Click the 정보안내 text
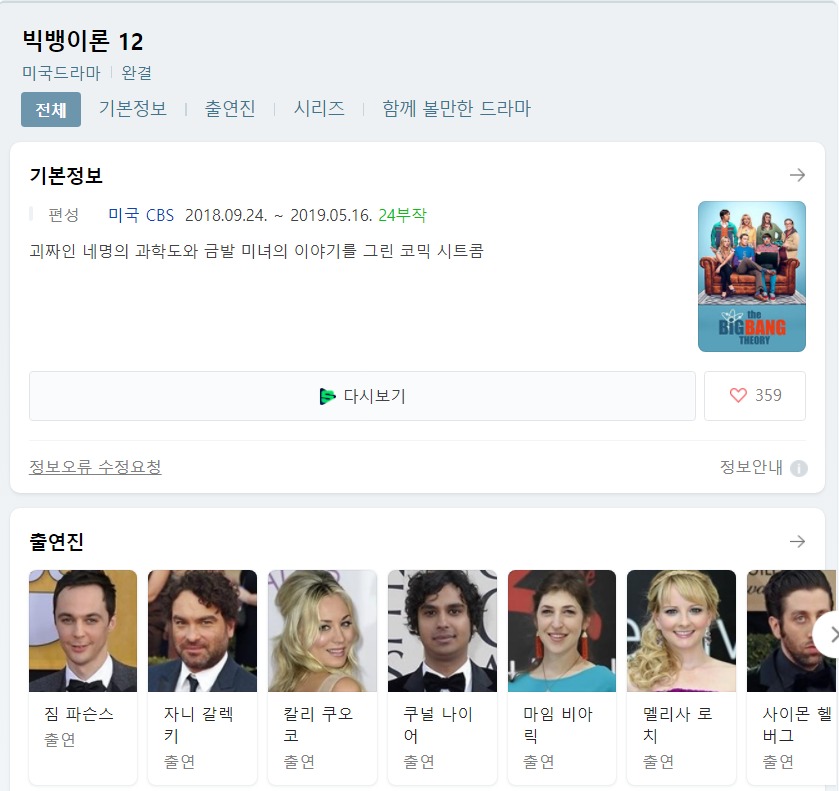 [x=751, y=467]
